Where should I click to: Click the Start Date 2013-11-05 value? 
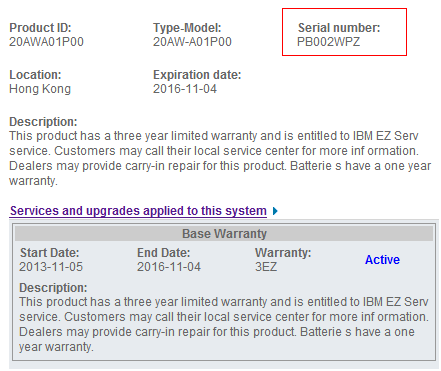[51, 267]
